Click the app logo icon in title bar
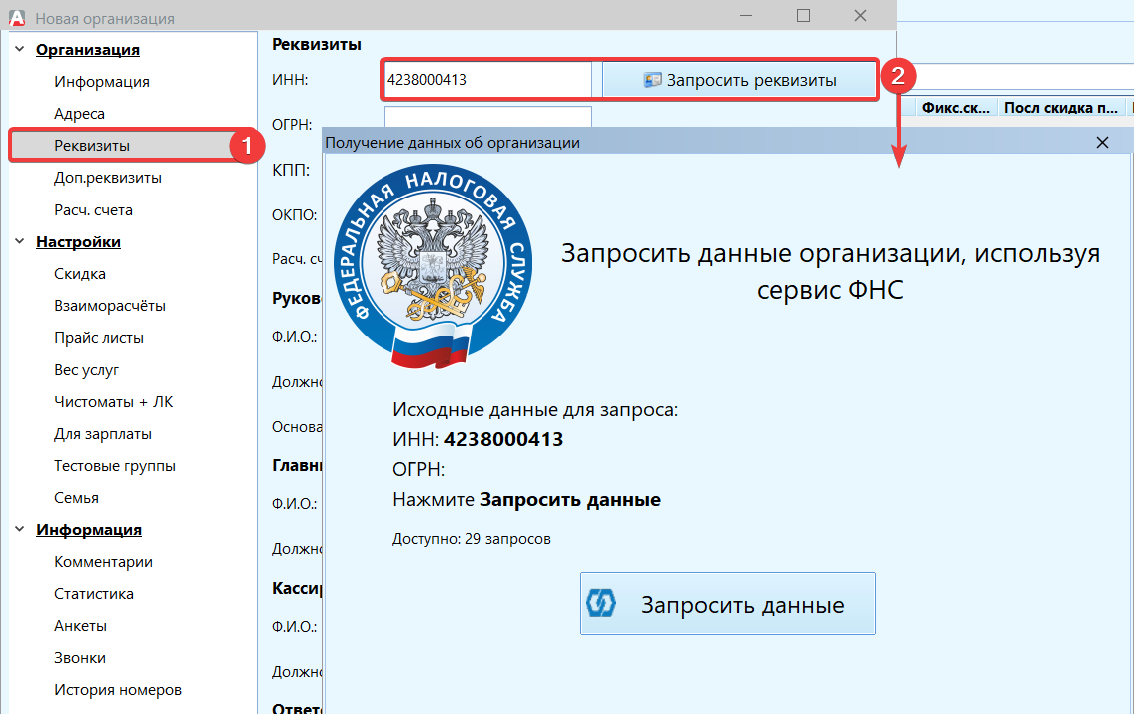The width and height of the screenshot is (1134, 714). [x=17, y=17]
